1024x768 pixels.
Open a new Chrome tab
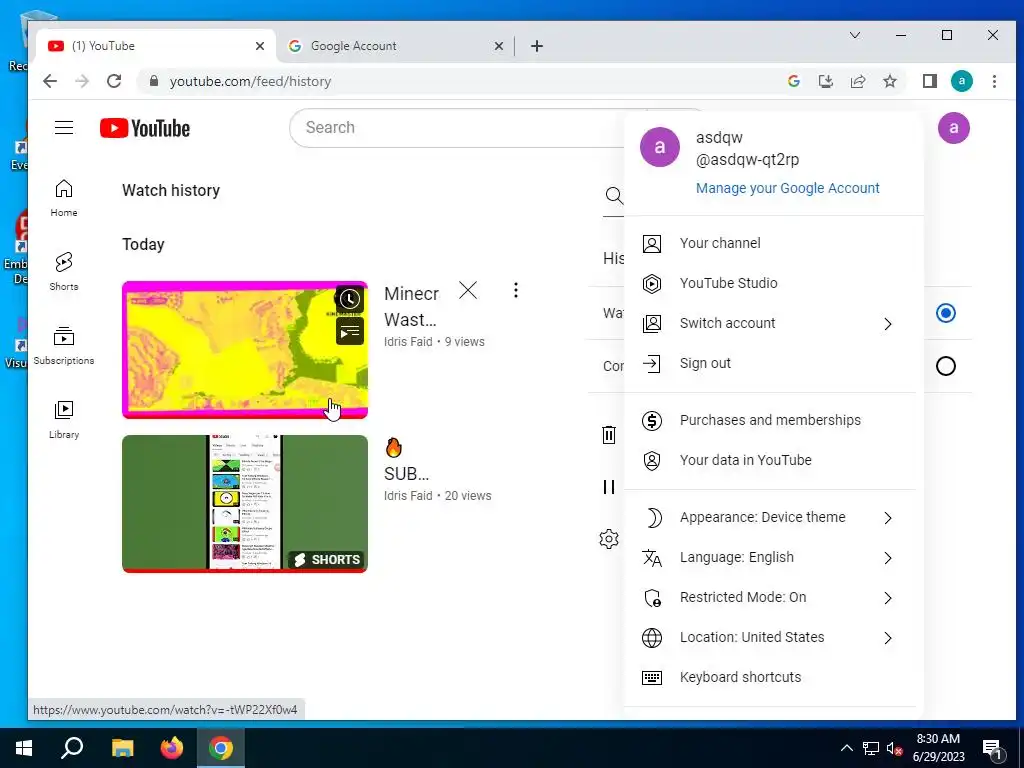tap(537, 46)
